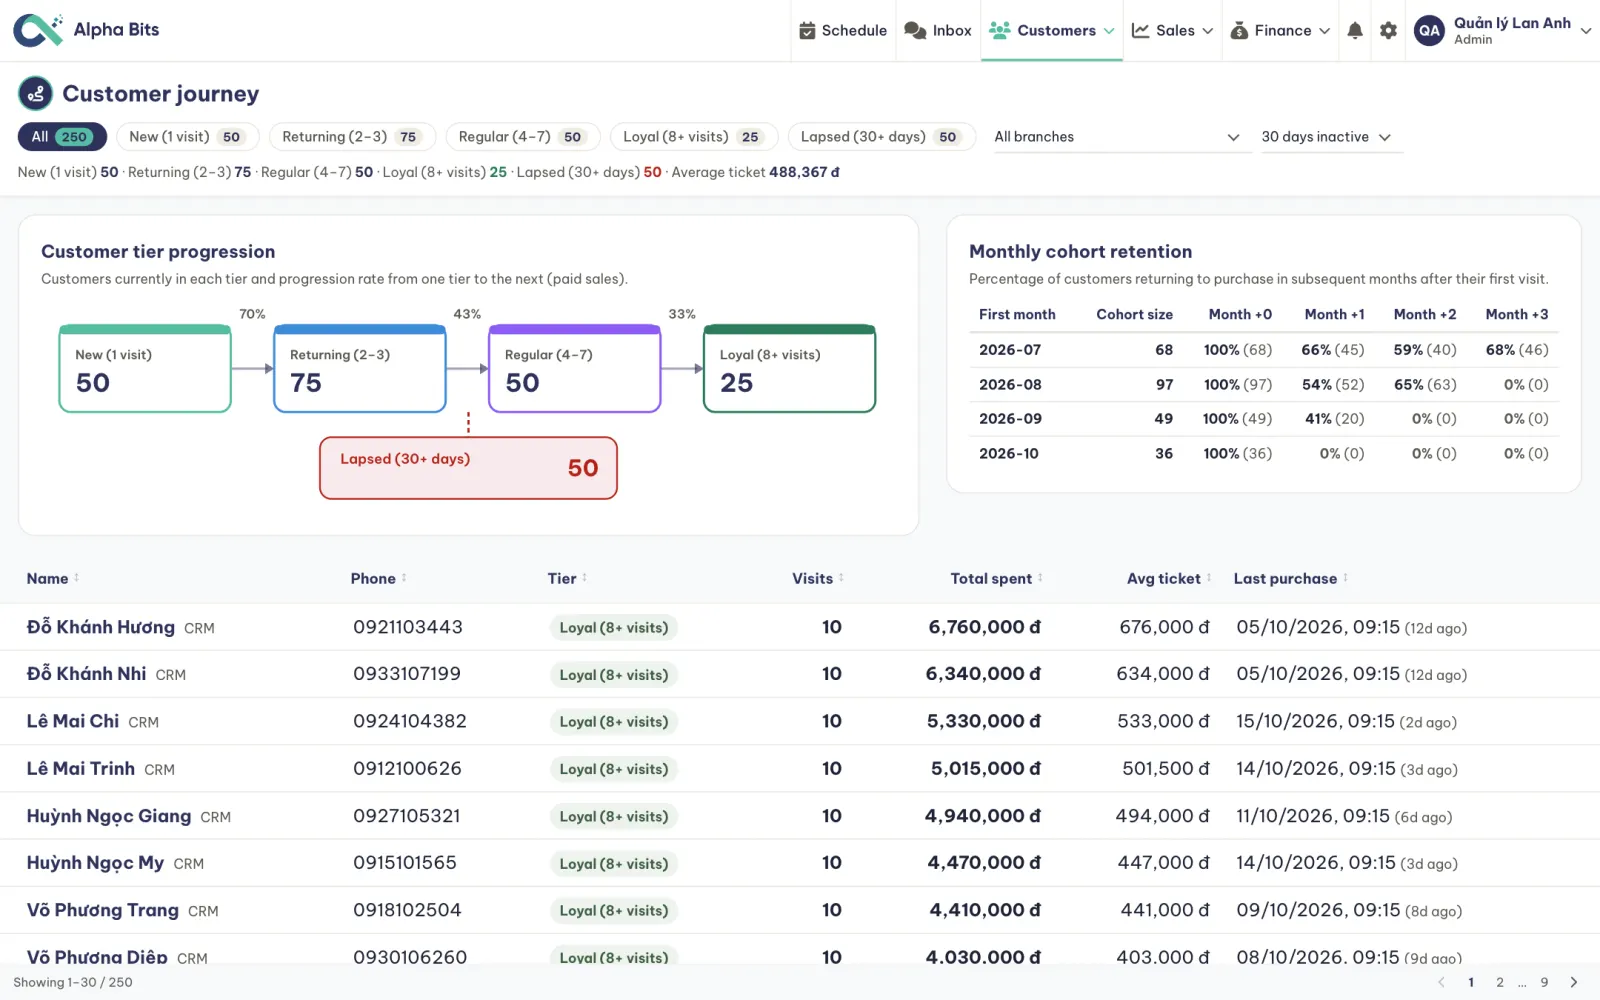Click total spent 6,340,000 đ
The width and height of the screenshot is (1600, 1000).
click(983, 674)
